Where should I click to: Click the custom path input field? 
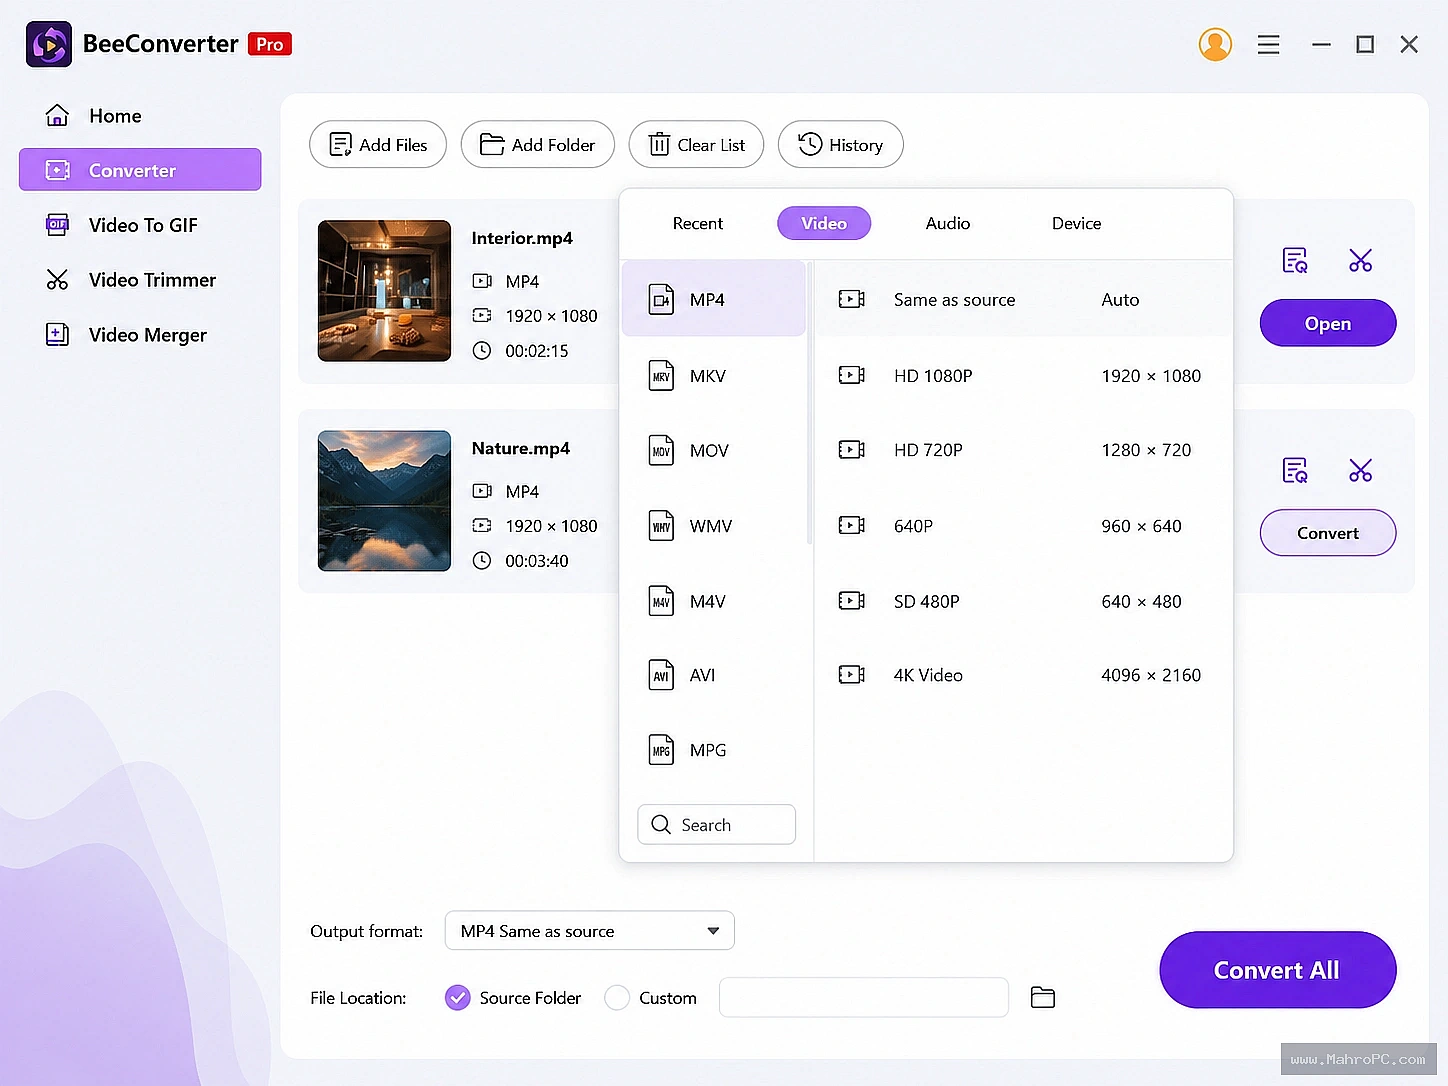[x=864, y=997]
